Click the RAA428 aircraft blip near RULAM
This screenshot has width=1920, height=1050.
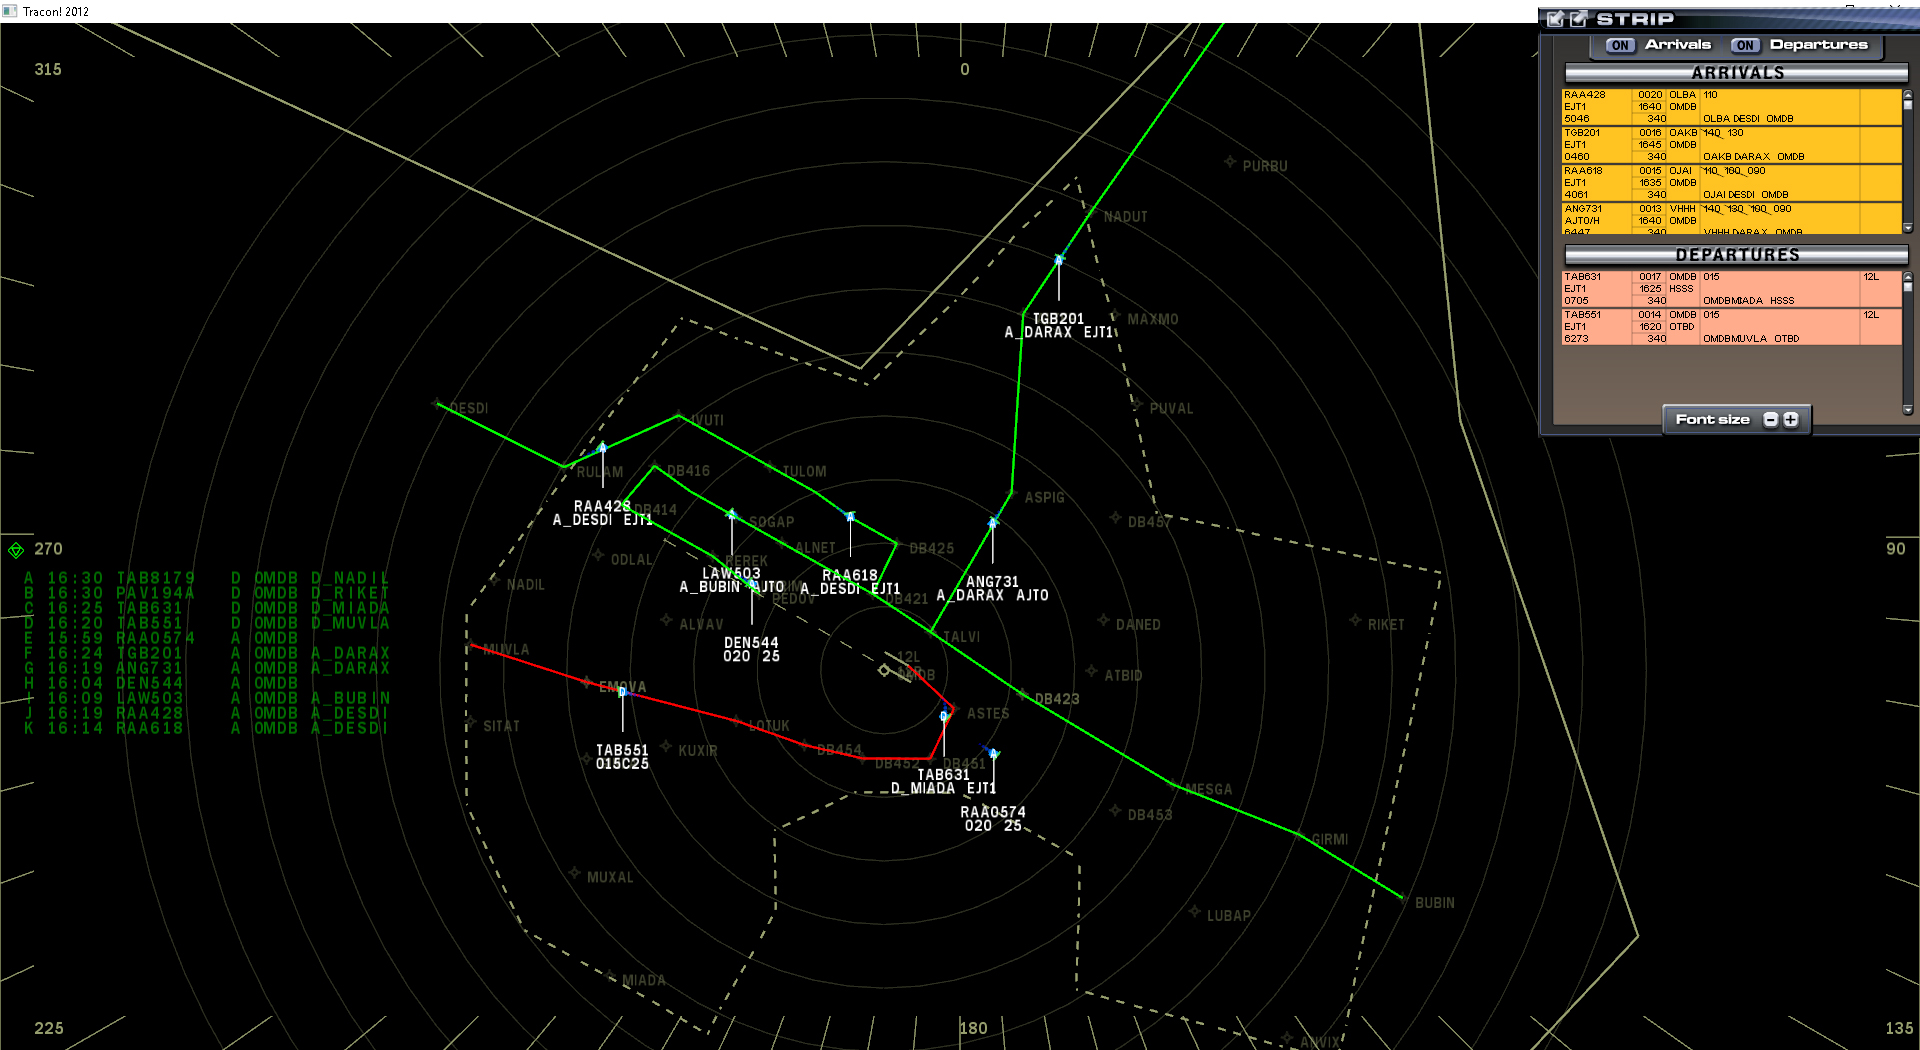coord(601,449)
